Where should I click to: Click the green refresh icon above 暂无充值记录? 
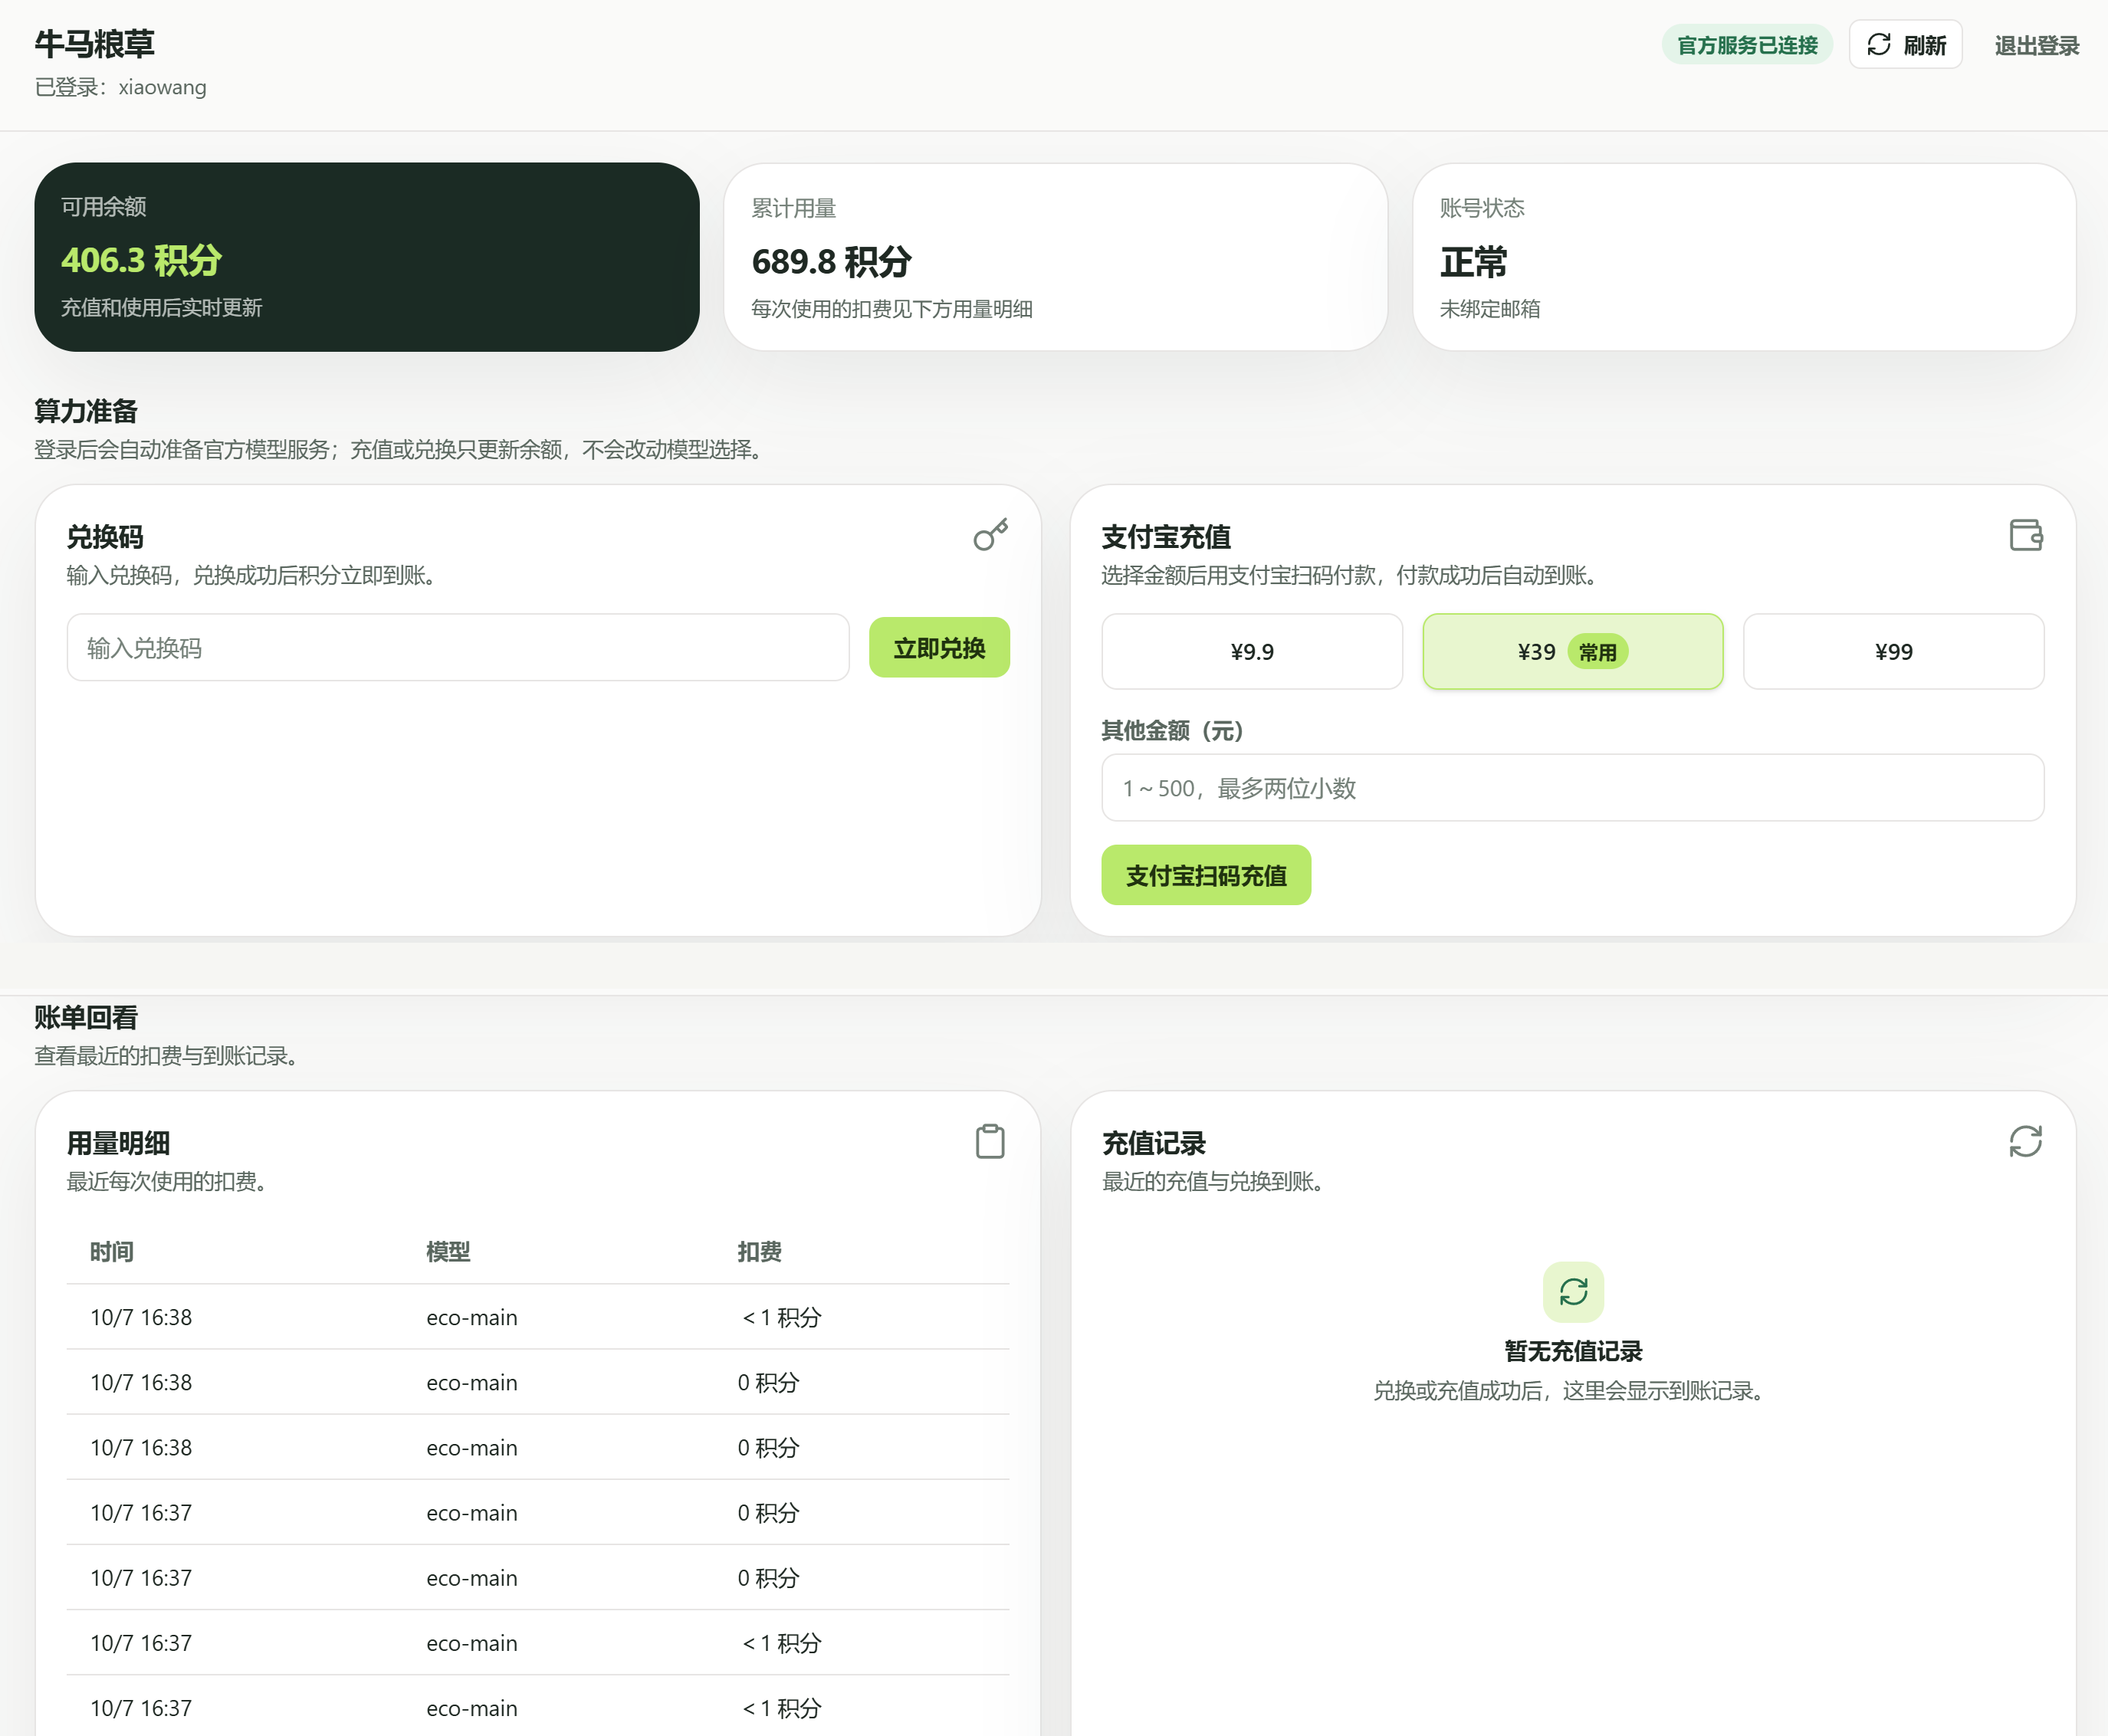pyautogui.click(x=1573, y=1292)
